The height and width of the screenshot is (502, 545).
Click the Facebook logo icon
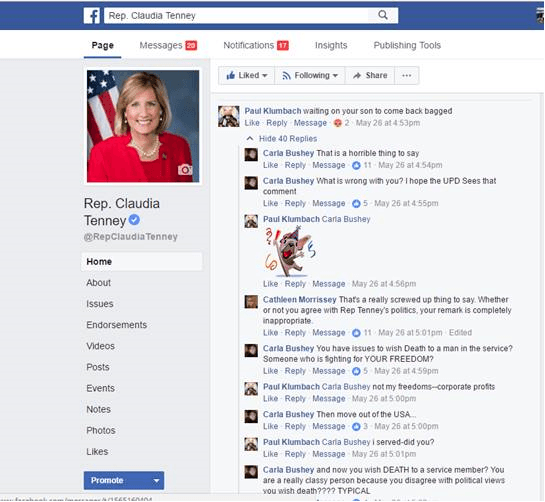[92, 16]
